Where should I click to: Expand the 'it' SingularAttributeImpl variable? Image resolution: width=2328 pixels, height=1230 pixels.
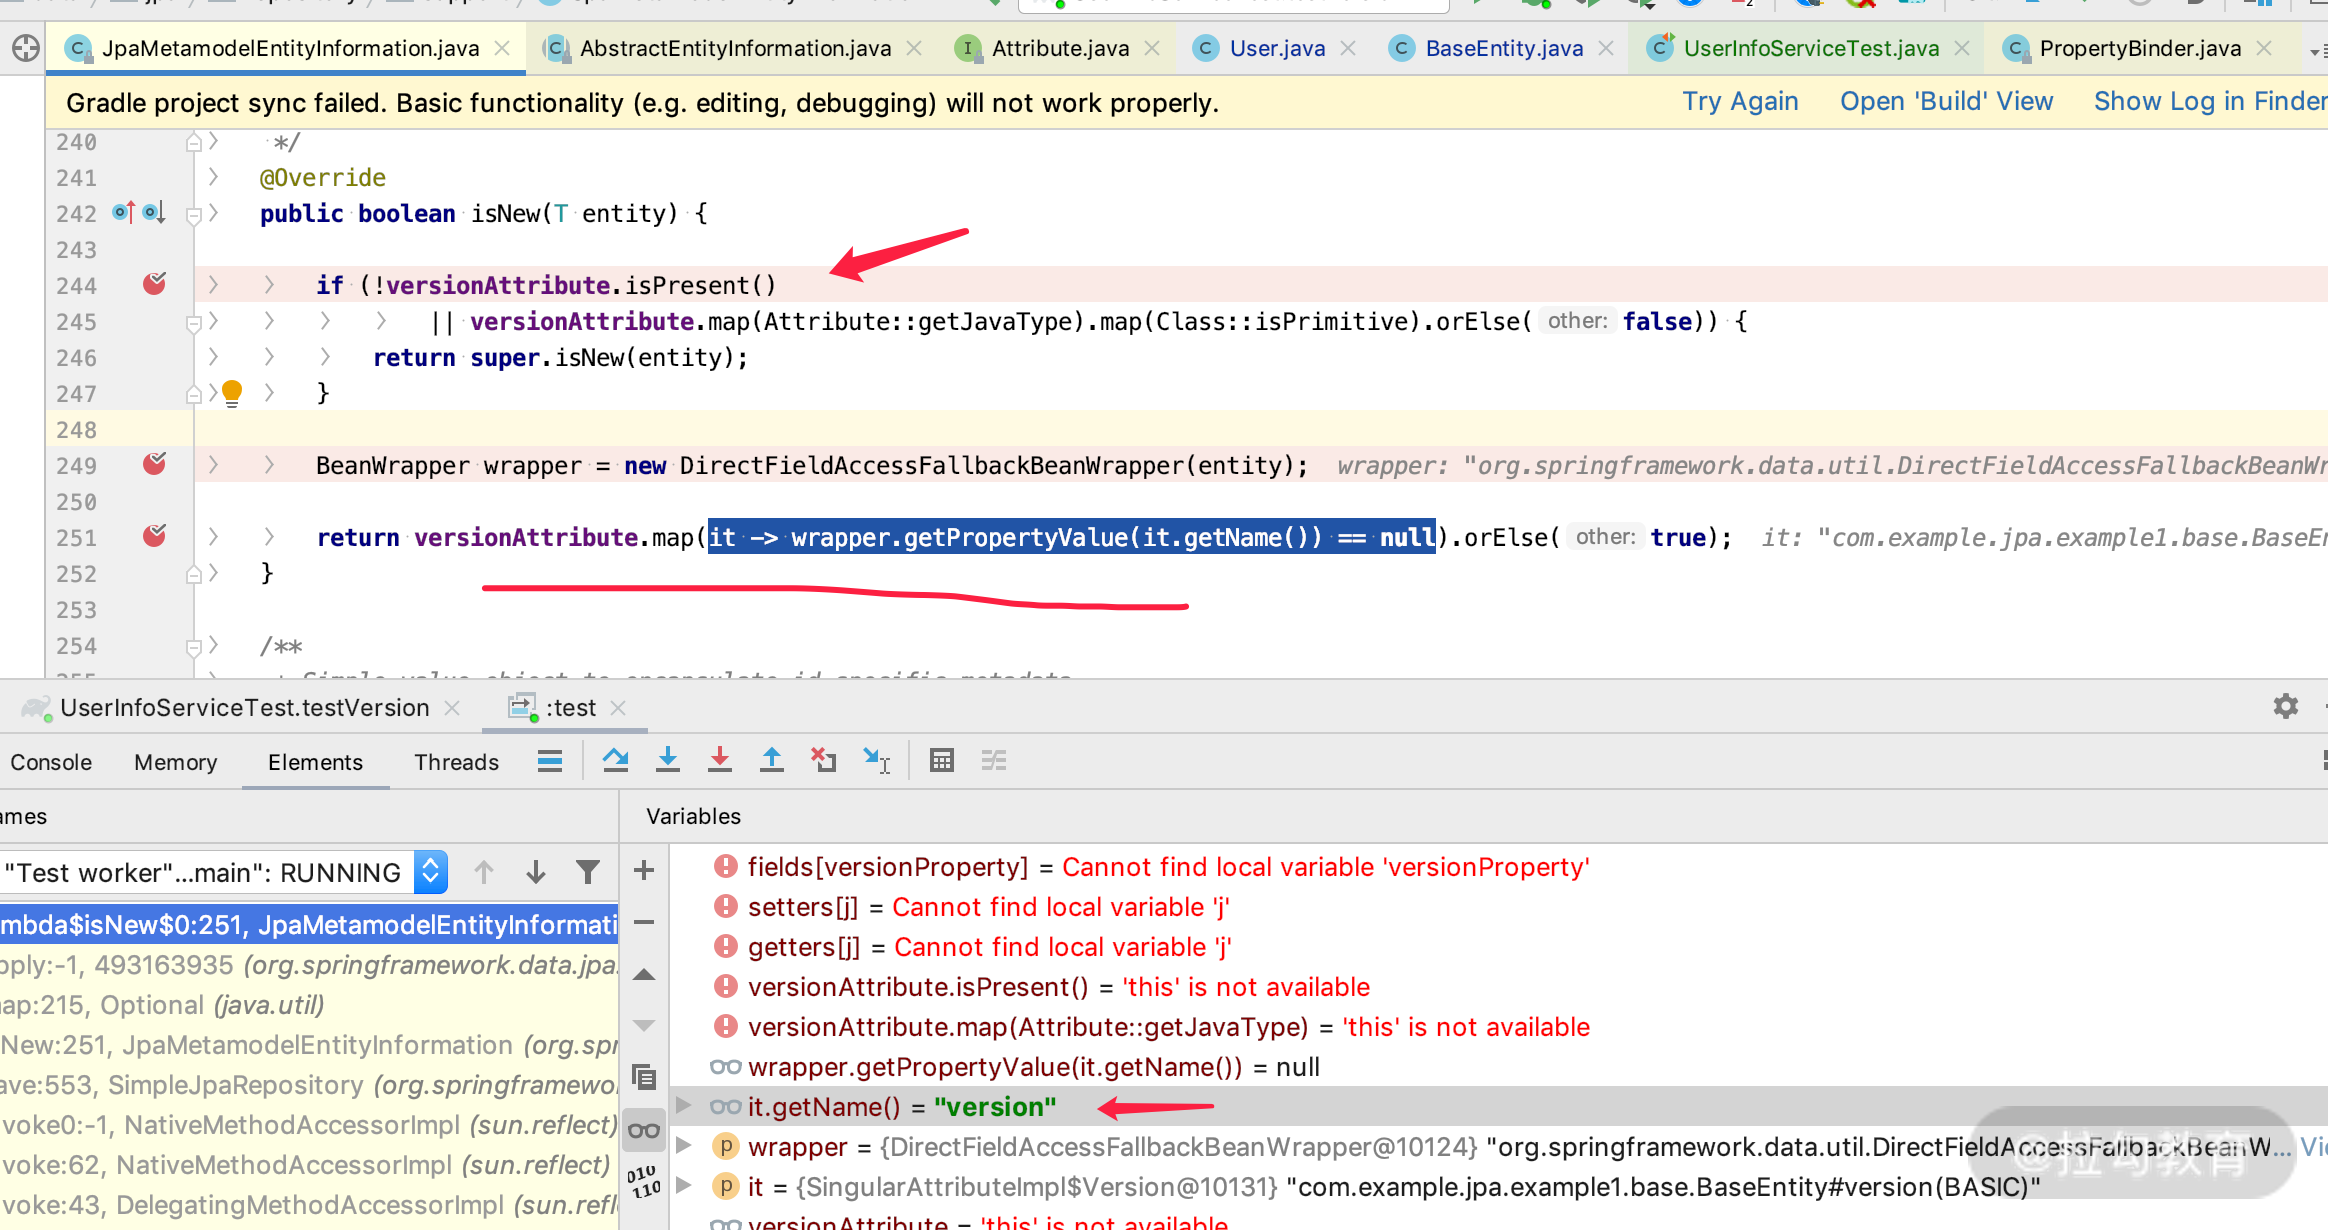tap(684, 1185)
